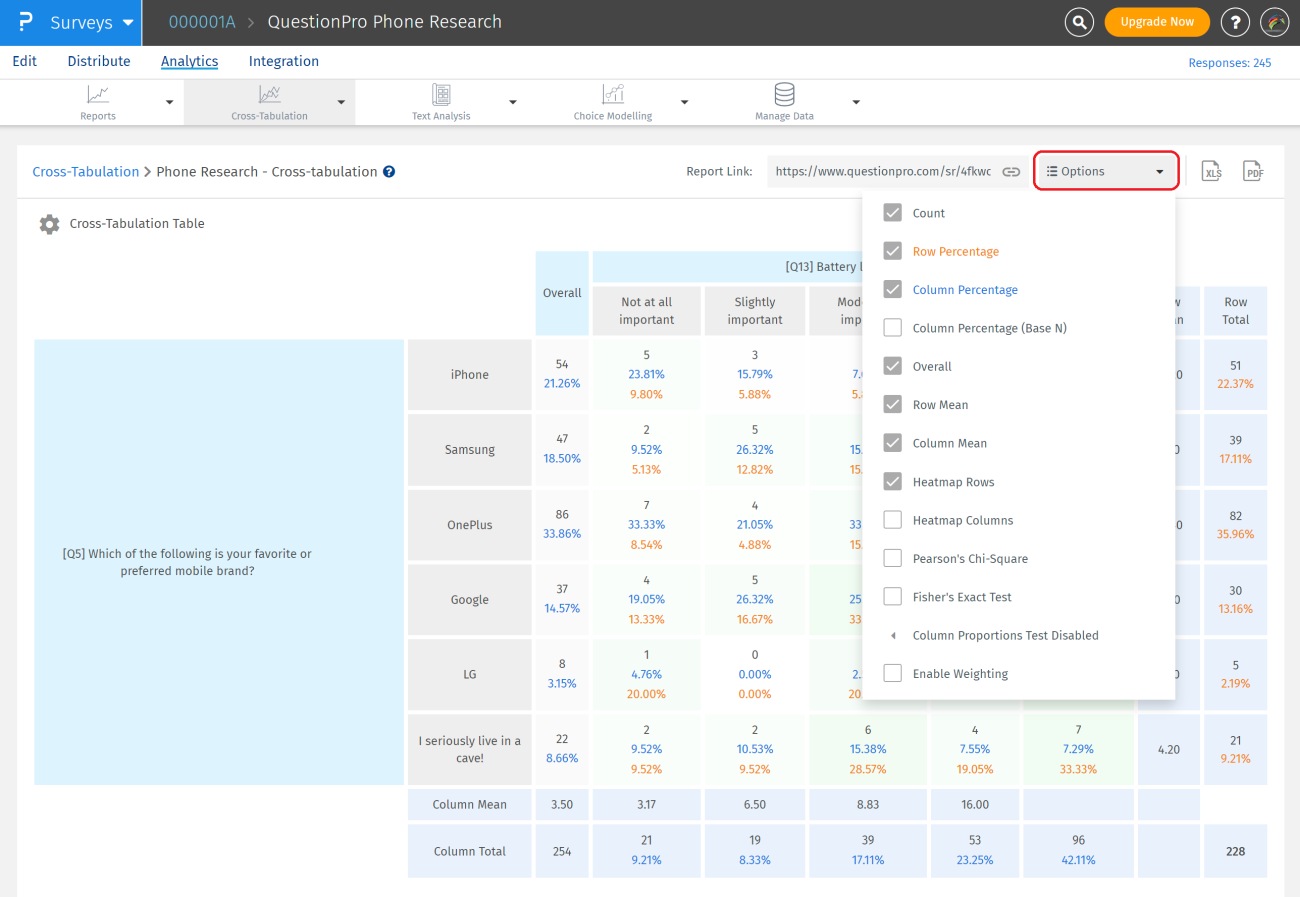Copy report link using chain icon
Screen dimensions: 1300x897
coord(1011,172)
